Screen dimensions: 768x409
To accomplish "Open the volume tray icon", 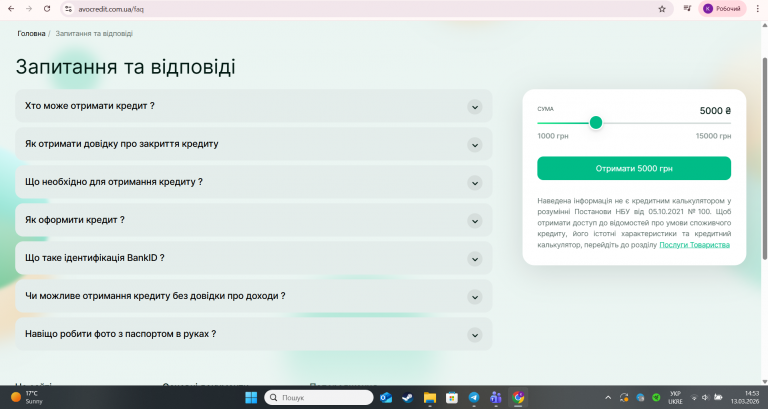I will (x=705, y=397).
